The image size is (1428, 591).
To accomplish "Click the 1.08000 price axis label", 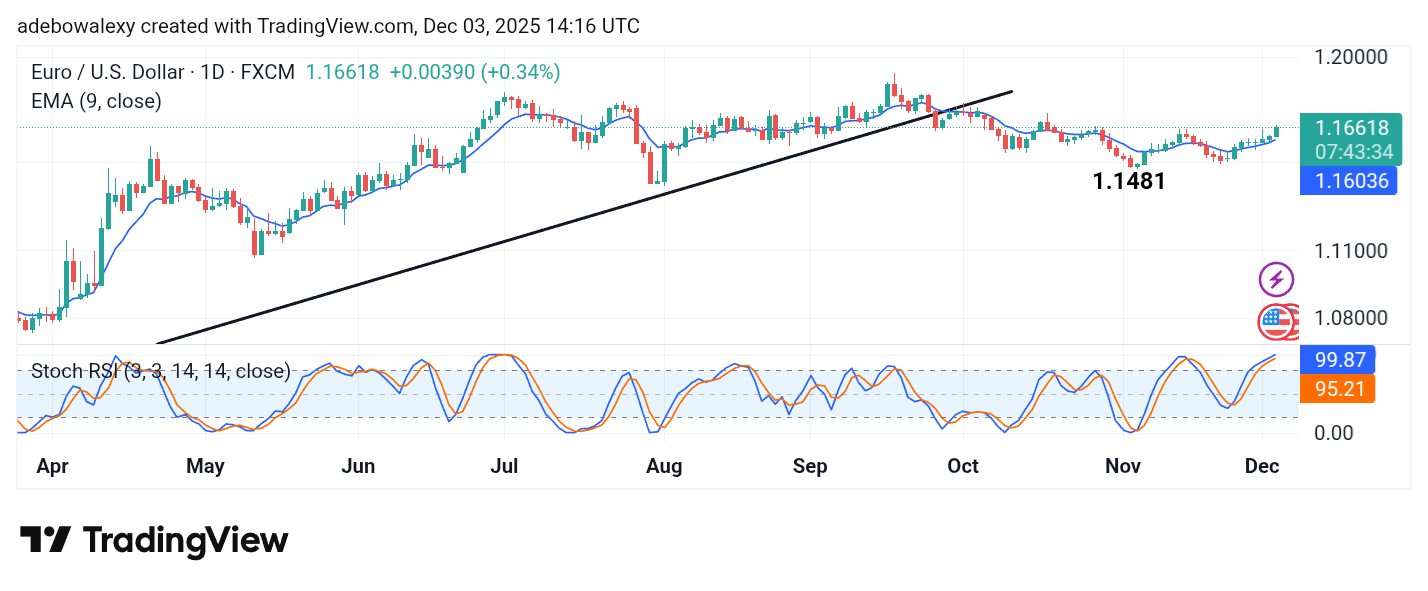I will (1352, 318).
